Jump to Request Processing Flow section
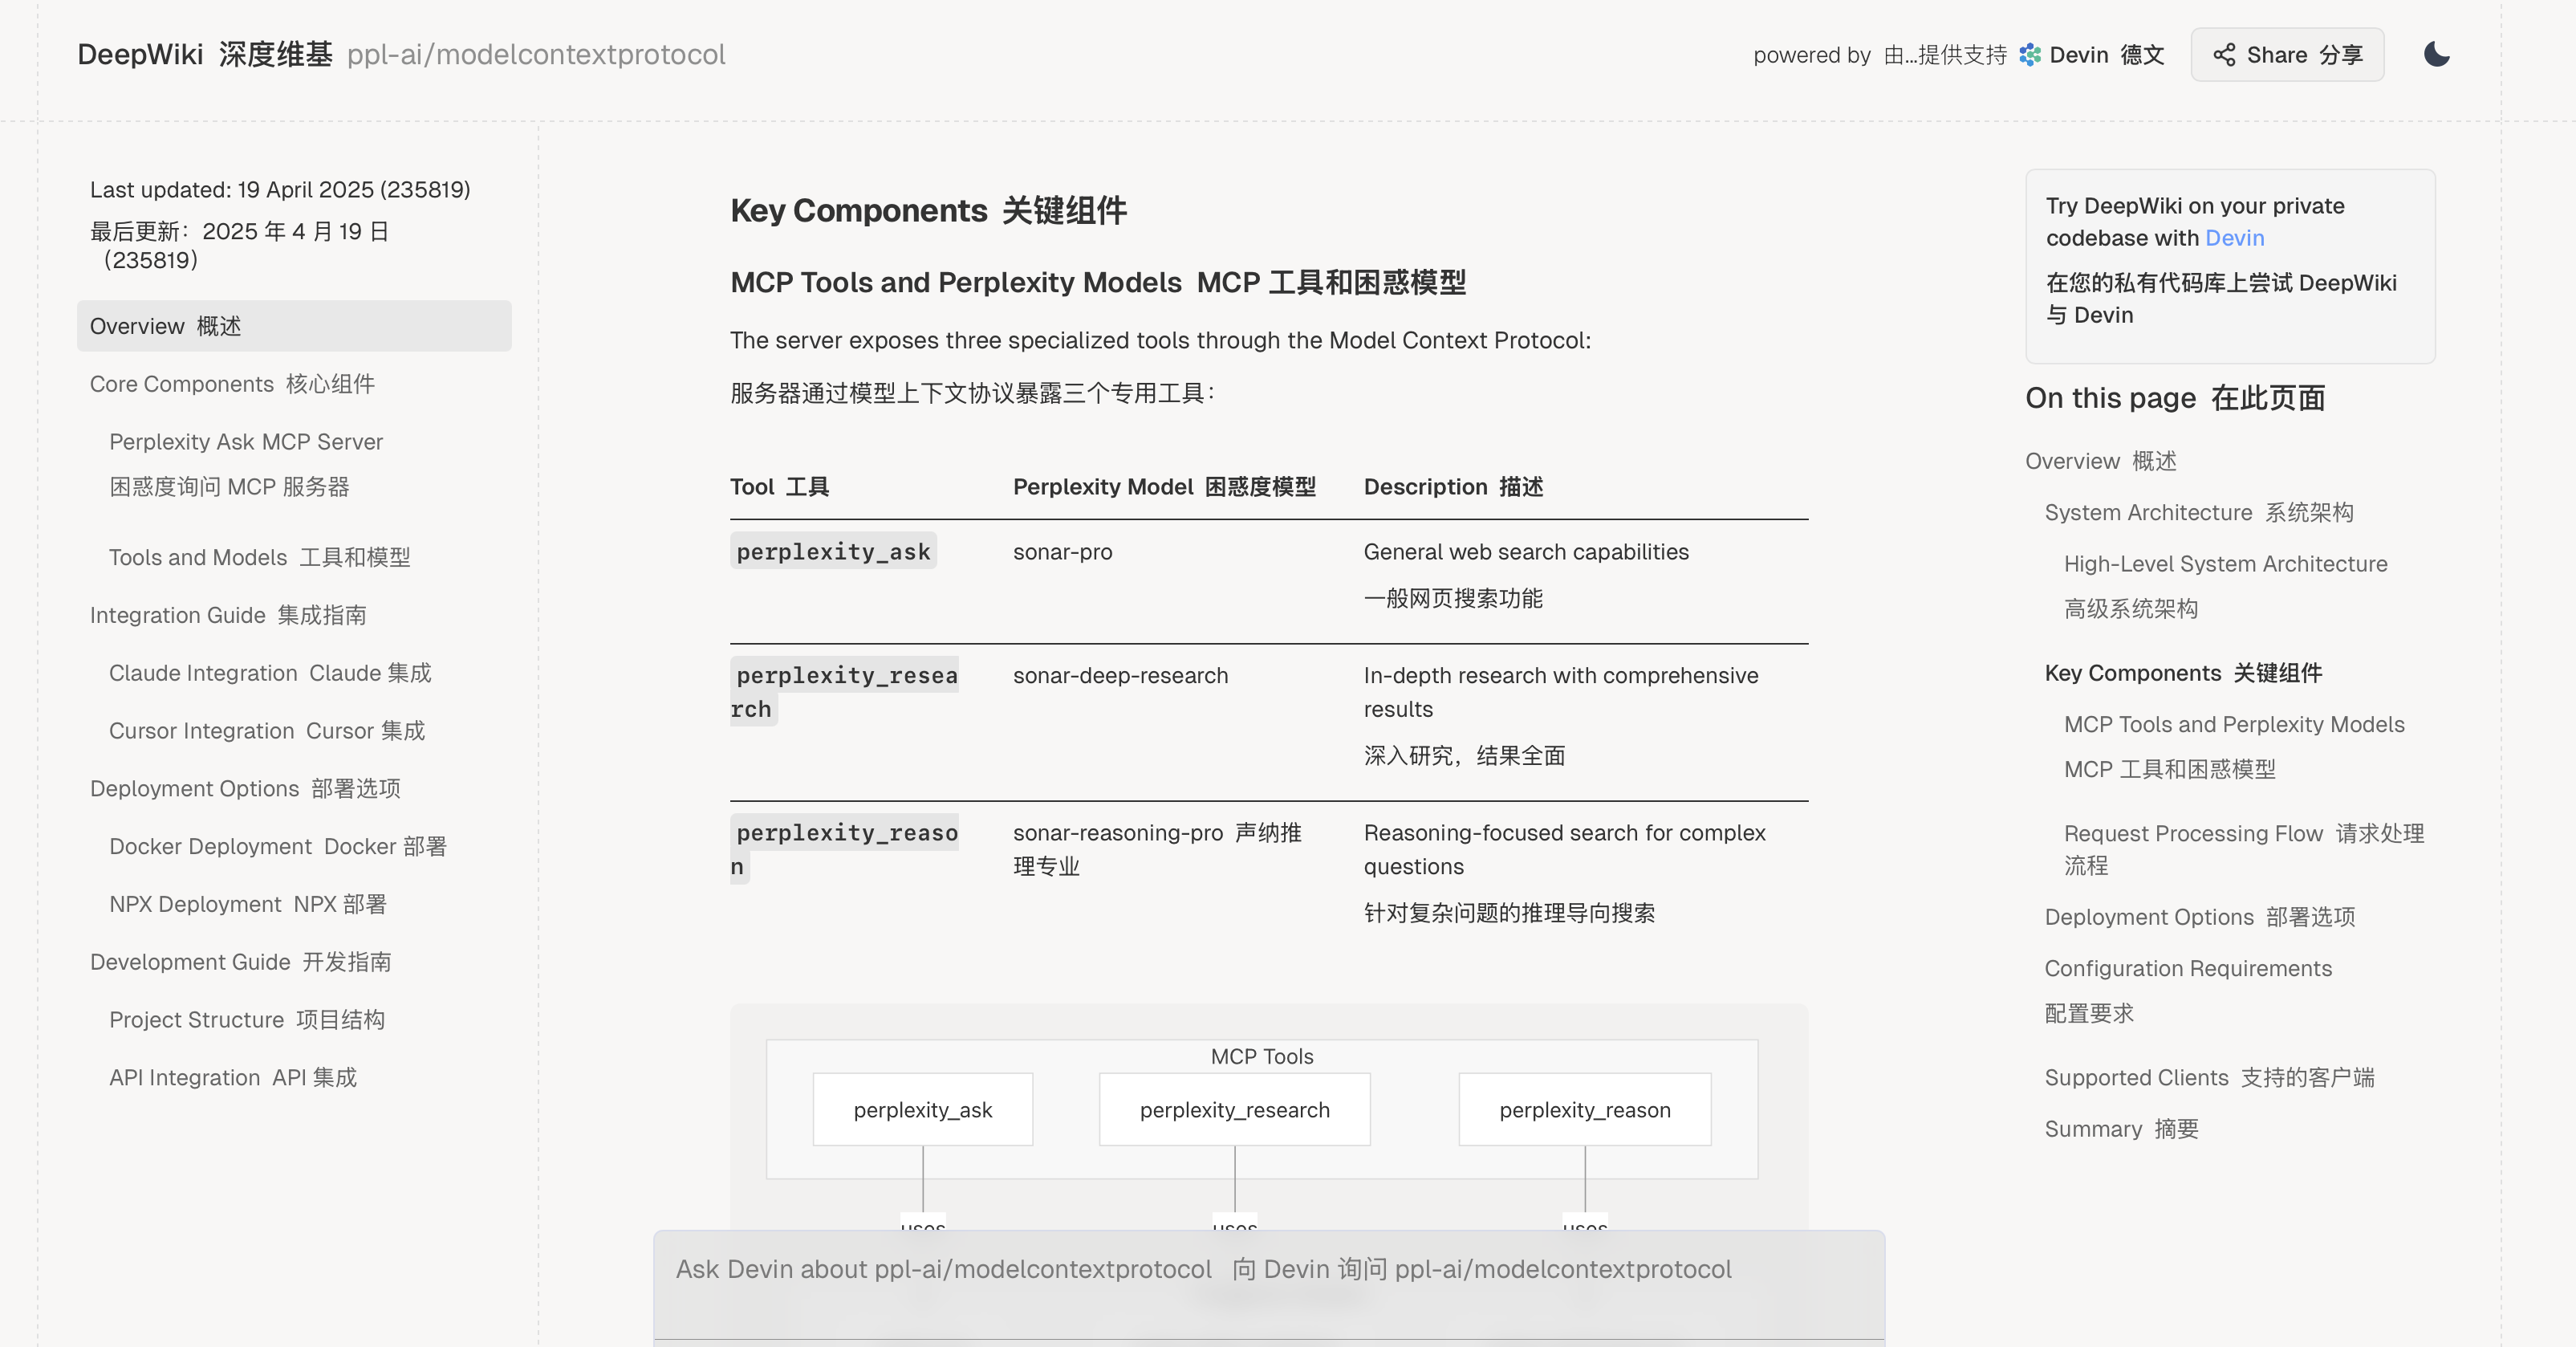This screenshot has height=1347, width=2576. 2243,833
